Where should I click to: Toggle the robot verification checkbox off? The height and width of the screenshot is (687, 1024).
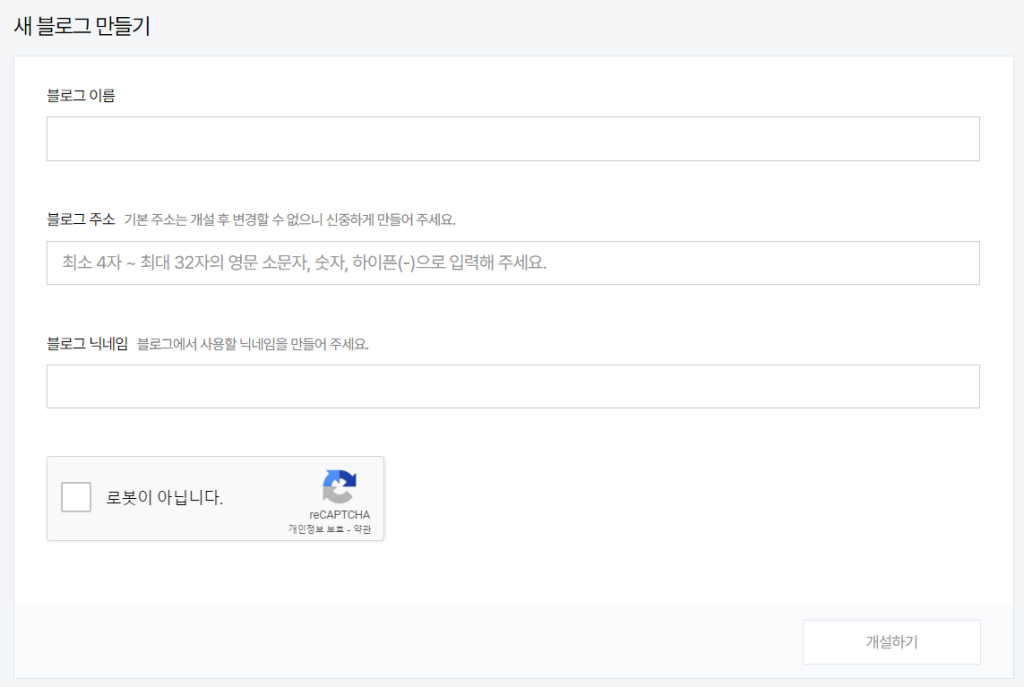pos(76,497)
